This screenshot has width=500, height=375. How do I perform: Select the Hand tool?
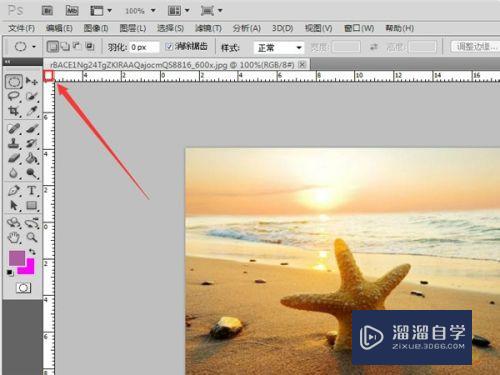tap(14, 237)
